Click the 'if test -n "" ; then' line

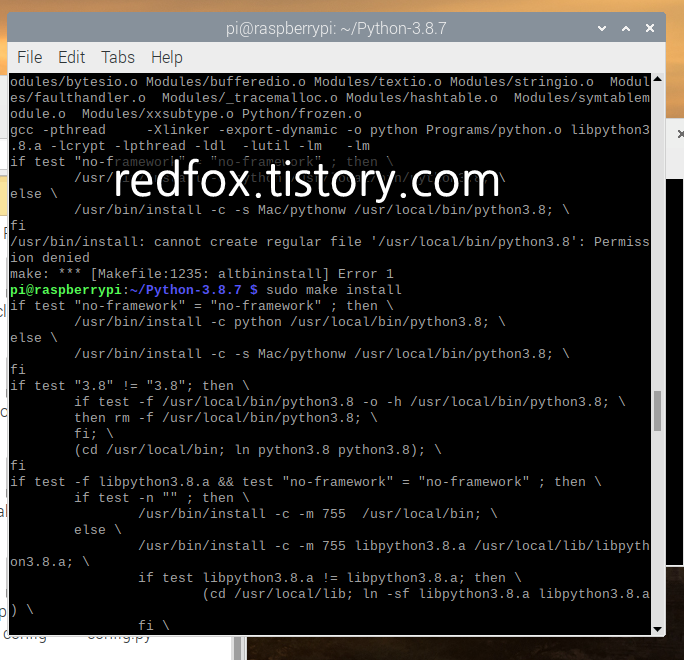[x=161, y=498]
